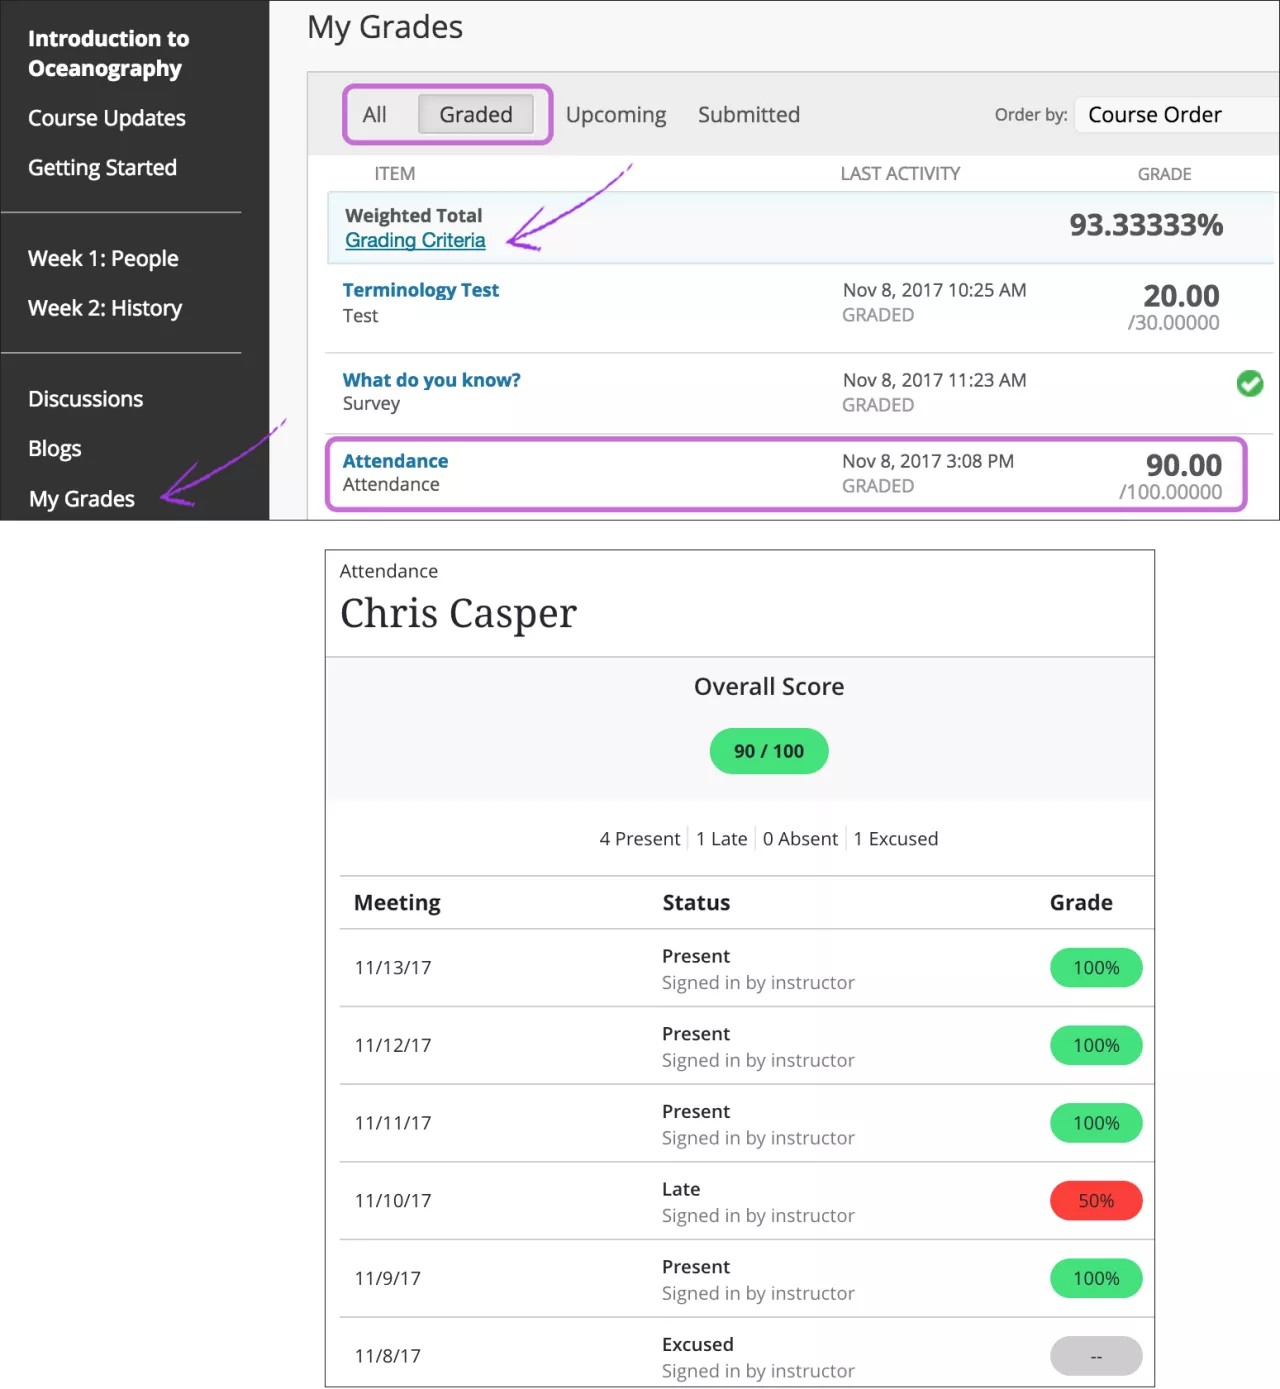Open Week 1: People section
1280x1389 pixels.
pyautogui.click(x=103, y=259)
